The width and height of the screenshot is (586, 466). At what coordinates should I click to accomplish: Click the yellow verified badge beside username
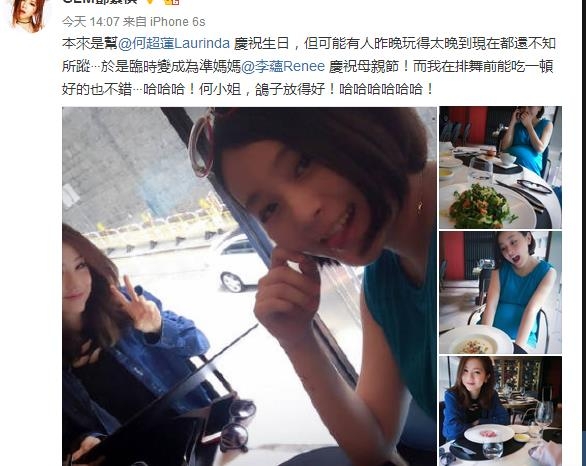click(x=150, y=1)
